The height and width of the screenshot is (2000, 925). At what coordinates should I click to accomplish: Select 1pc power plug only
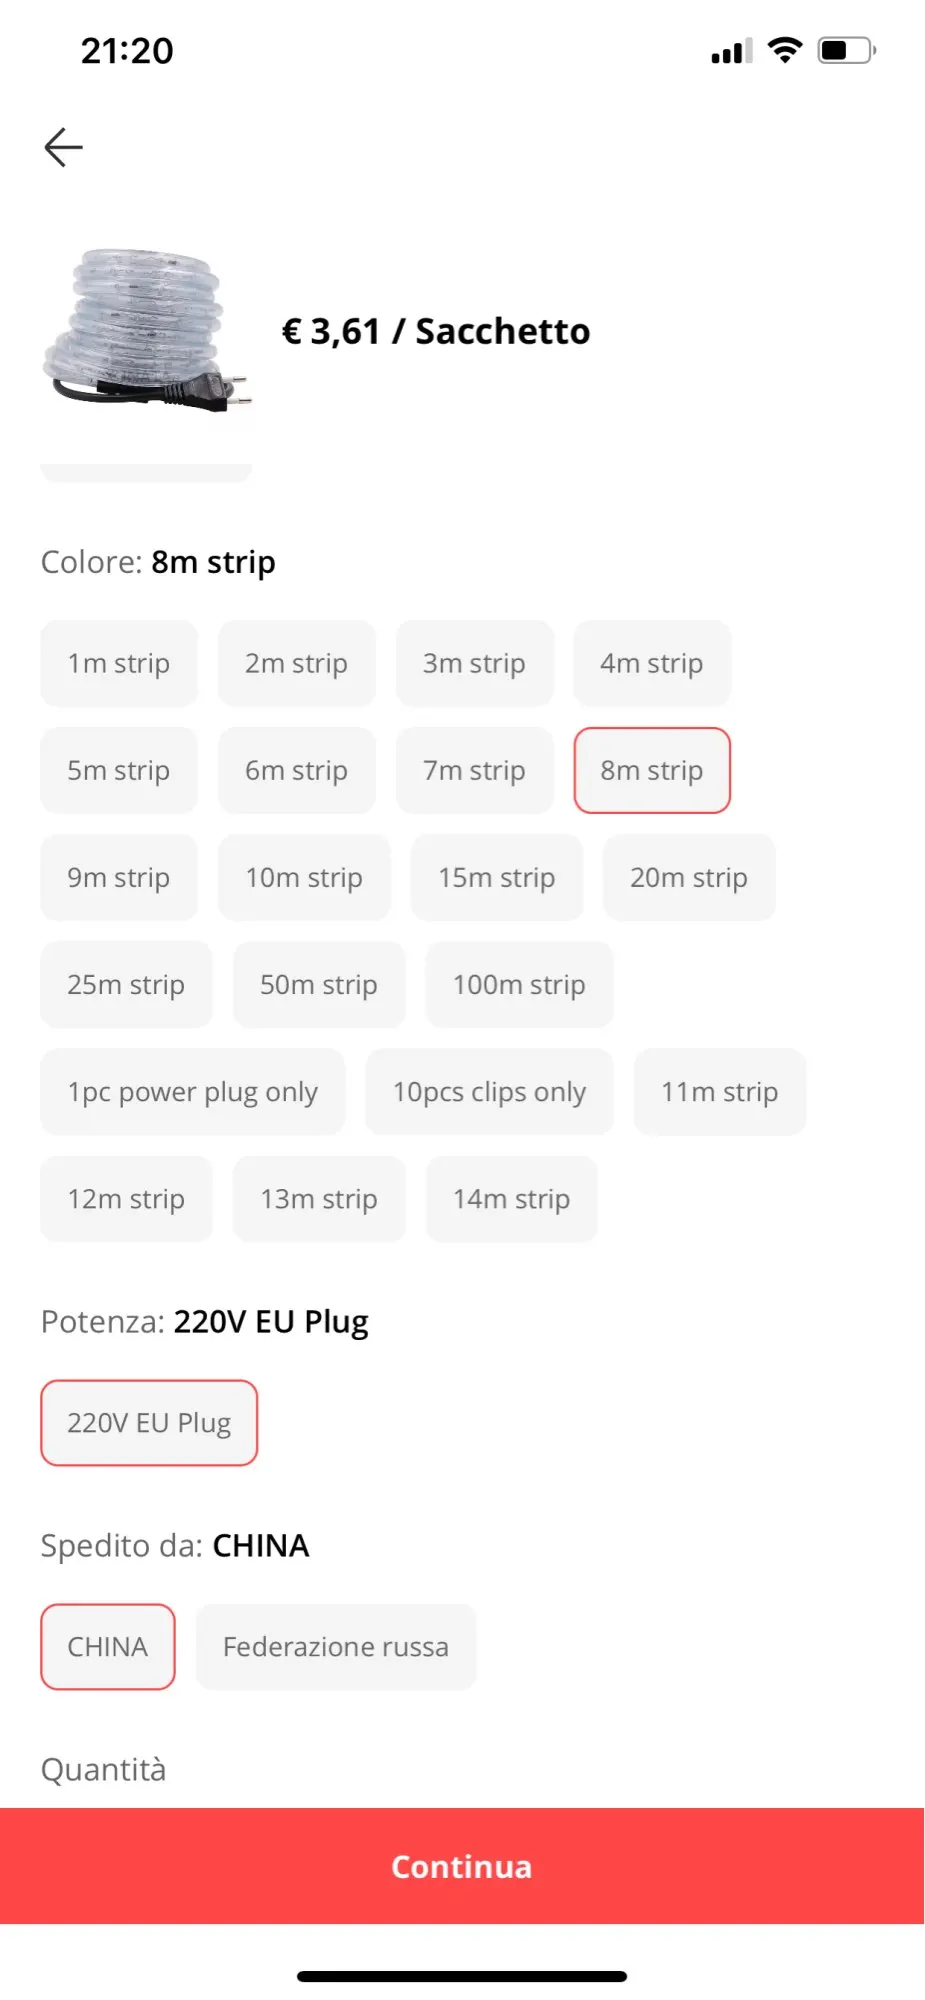193,1091
